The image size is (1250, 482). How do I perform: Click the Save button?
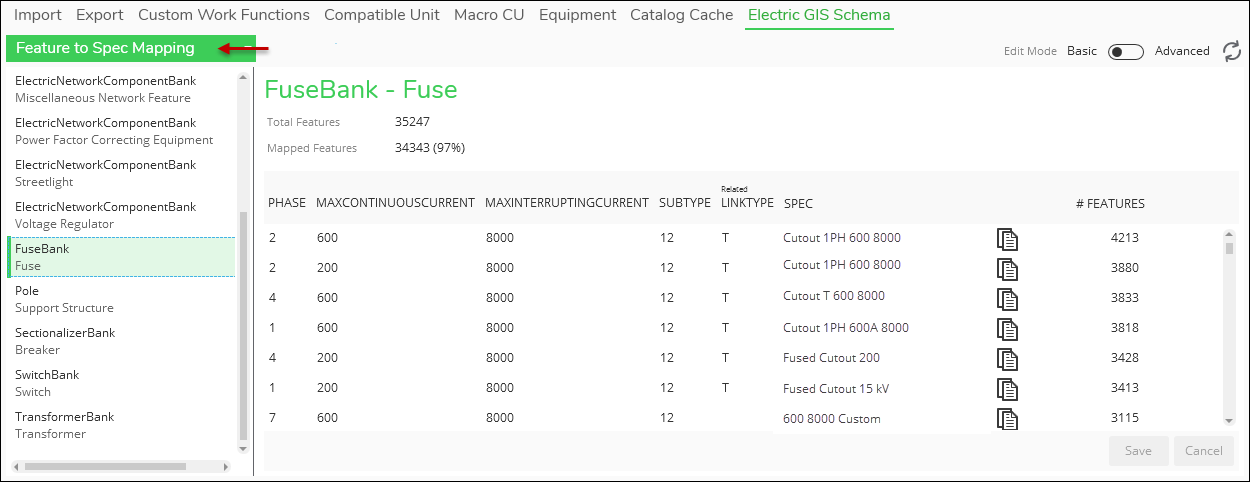(1138, 451)
